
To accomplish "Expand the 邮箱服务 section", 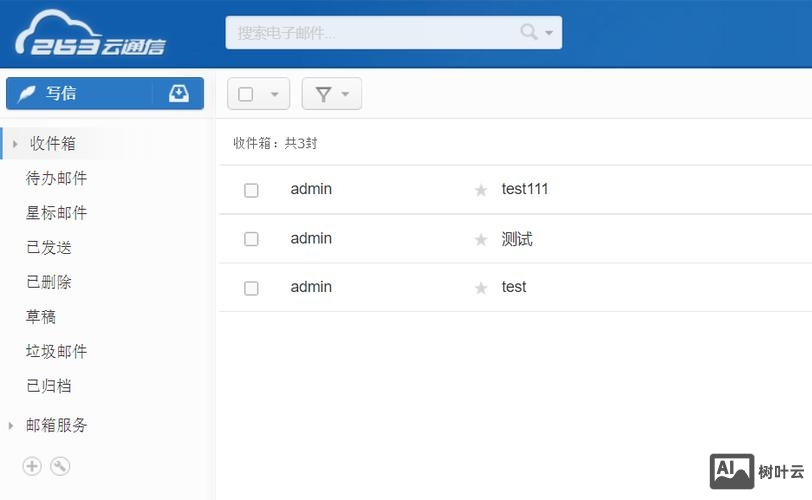I will (57, 425).
